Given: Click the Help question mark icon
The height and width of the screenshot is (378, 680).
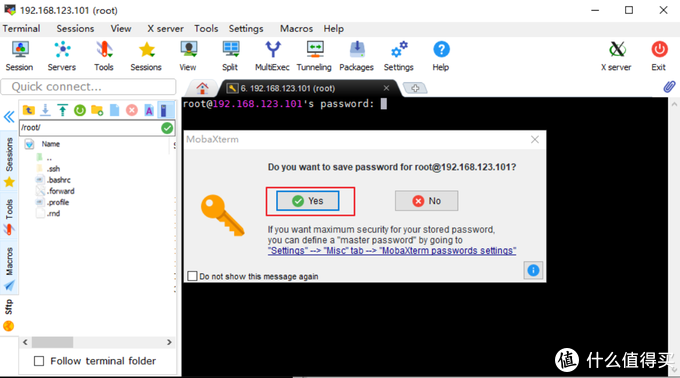Looking at the screenshot, I should click(441, 55).
